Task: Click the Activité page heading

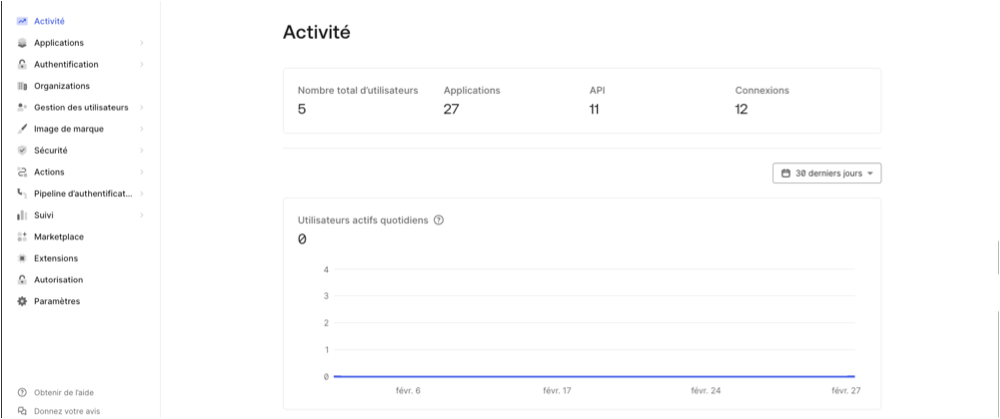Action: point(316,33)
